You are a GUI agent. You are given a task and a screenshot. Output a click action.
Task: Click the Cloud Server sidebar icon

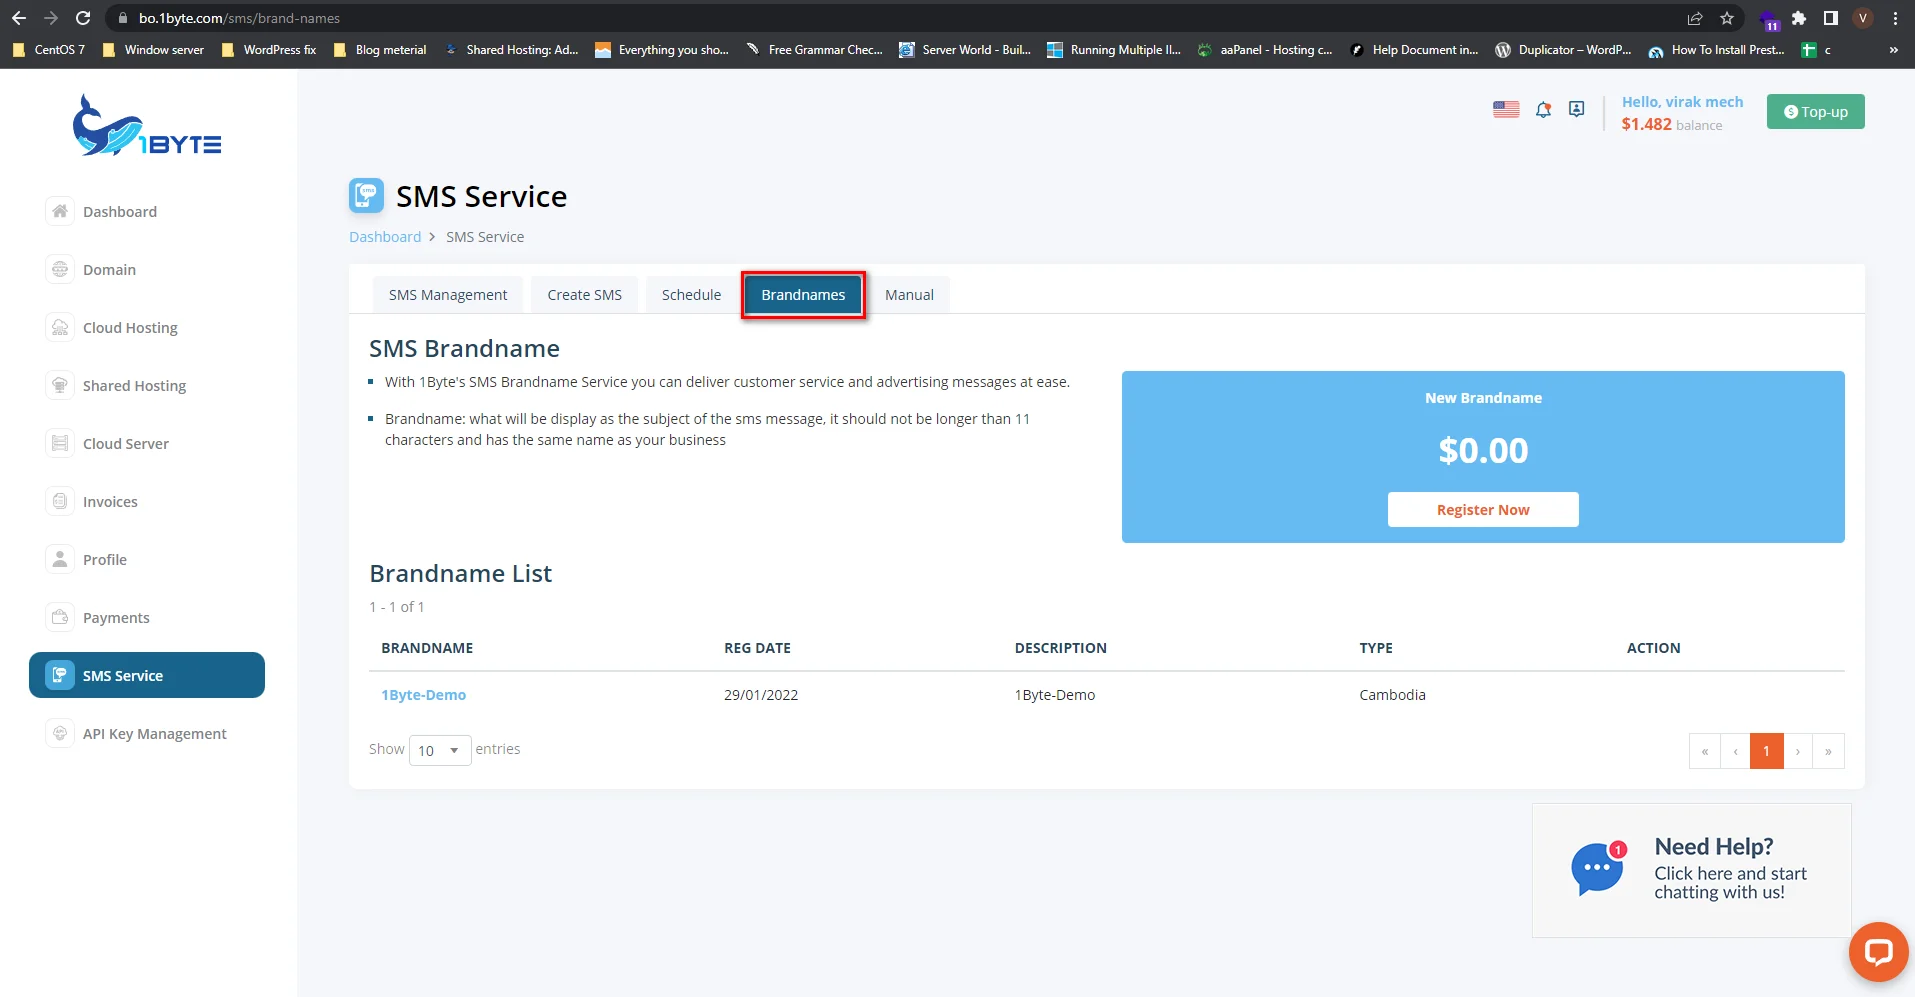[60, 443]
